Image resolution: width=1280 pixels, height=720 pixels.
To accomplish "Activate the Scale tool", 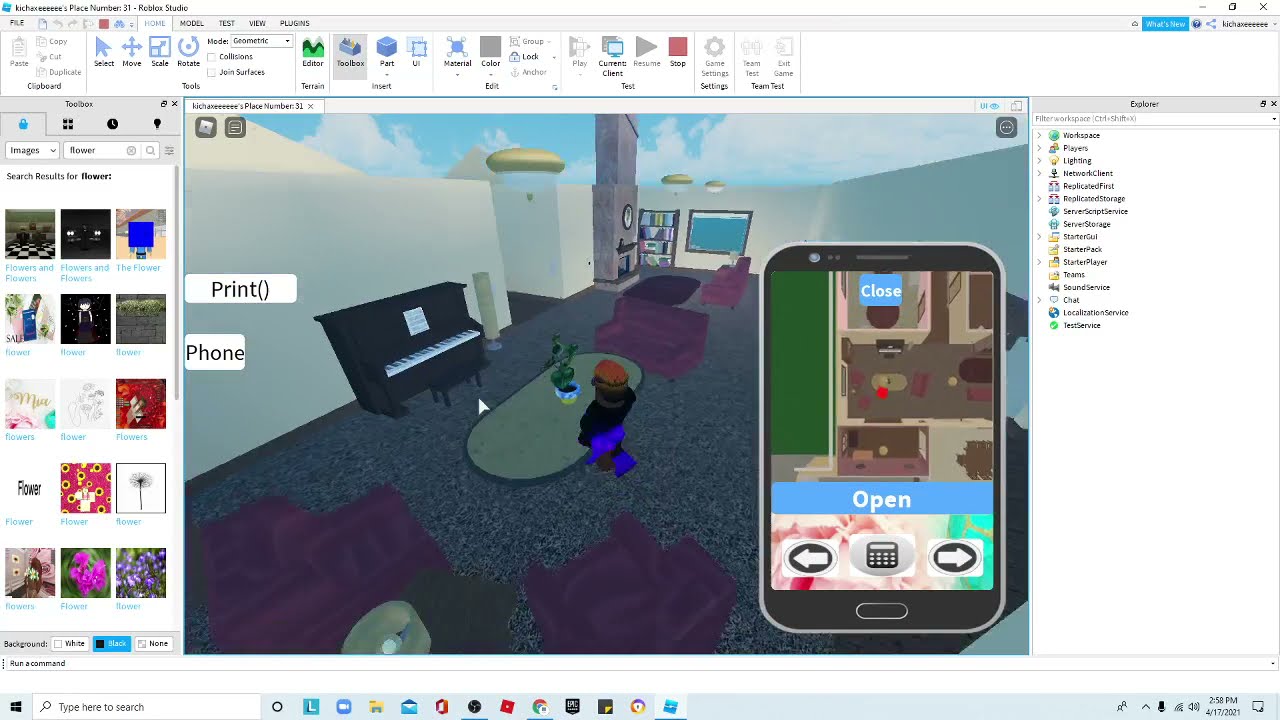I will pyautogui.click(x=159, y=52).
